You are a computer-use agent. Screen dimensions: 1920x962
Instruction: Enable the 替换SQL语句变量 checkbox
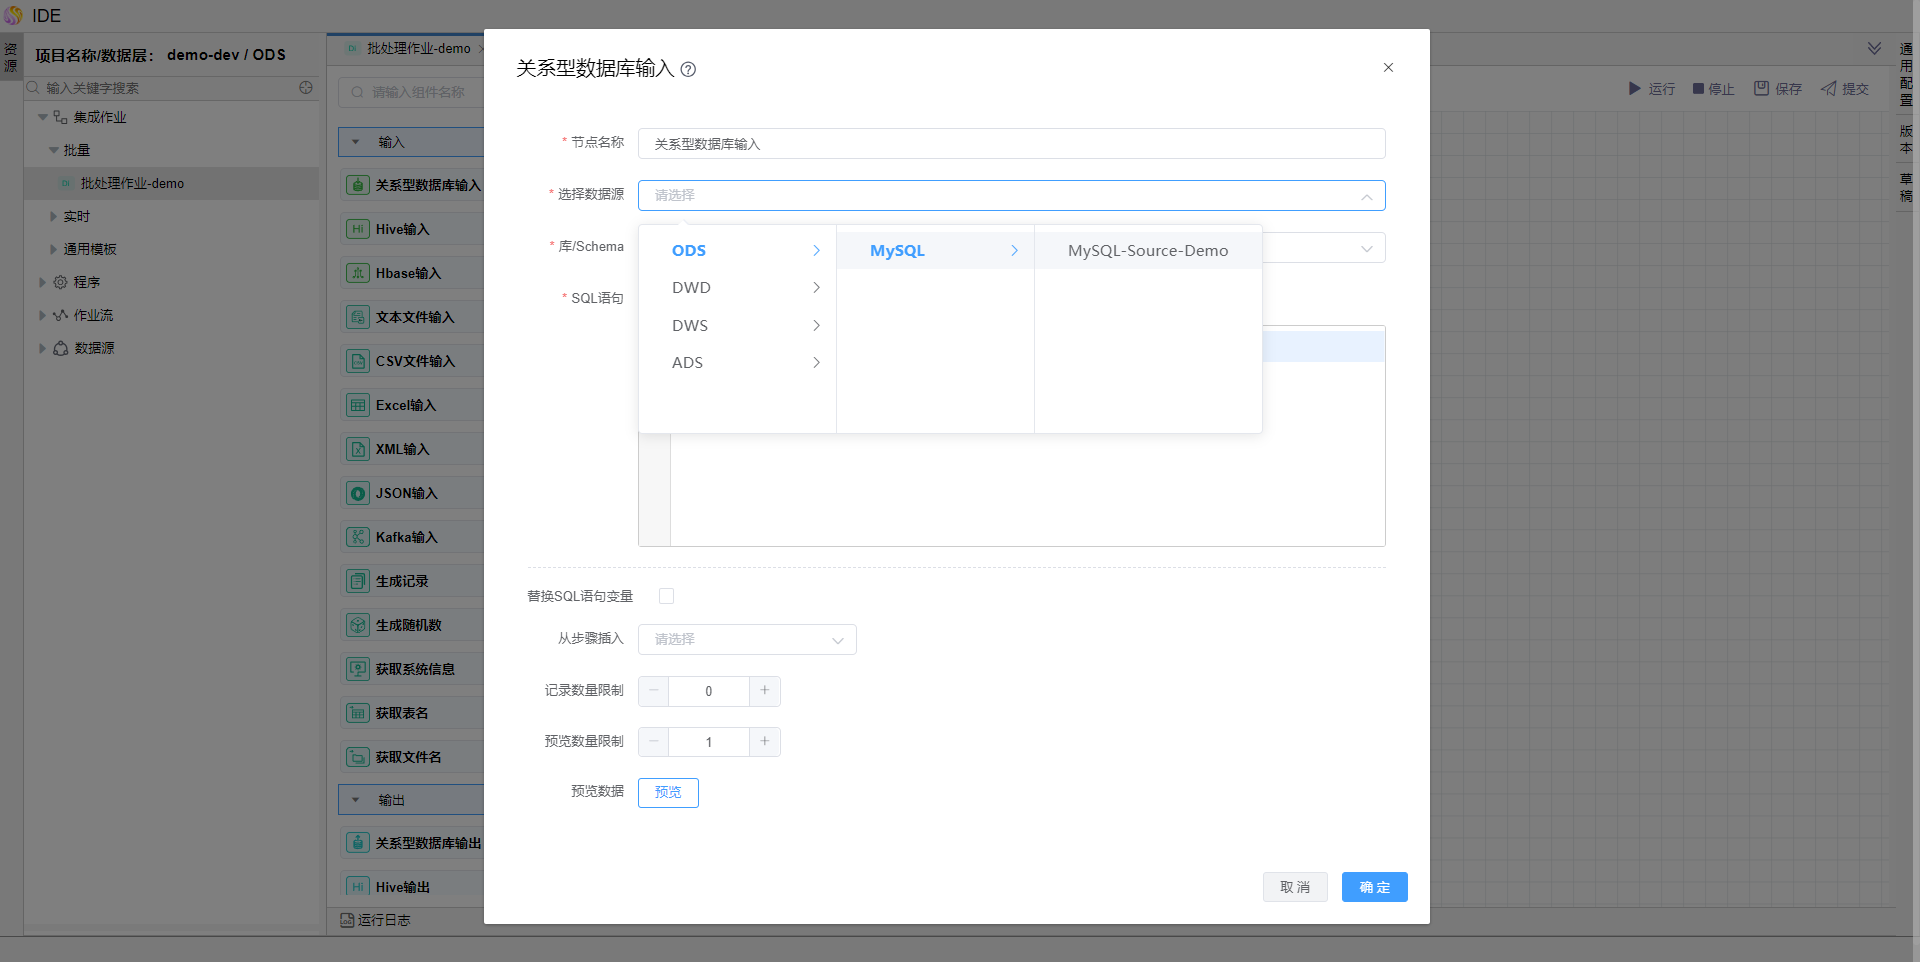pyautogui.click(x=667, y=596)
